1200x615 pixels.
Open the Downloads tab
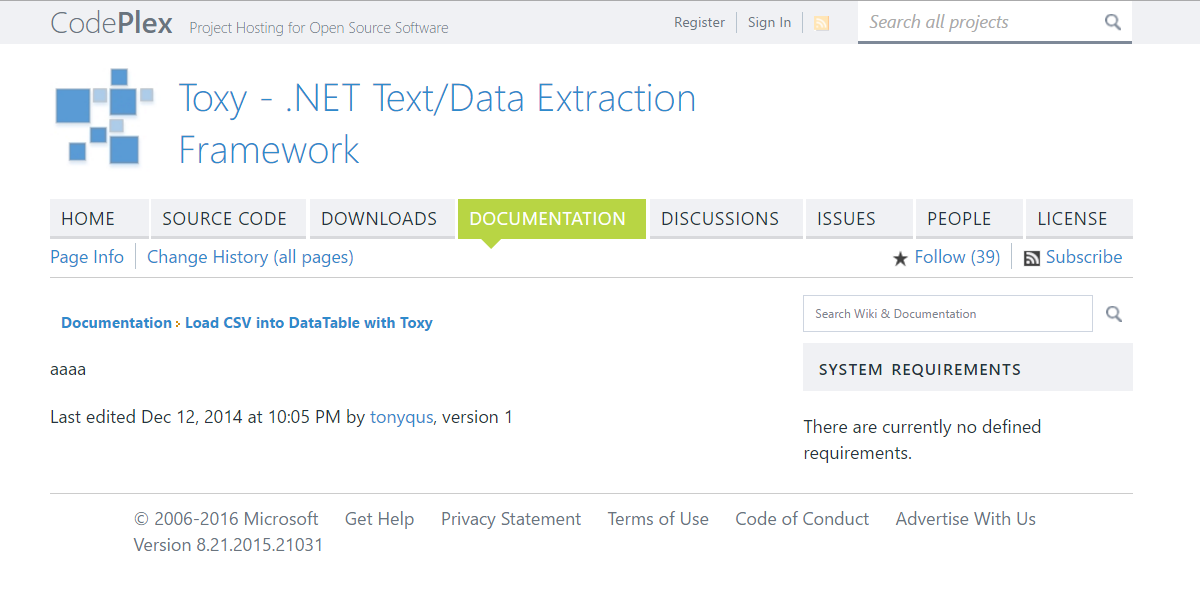379,219
